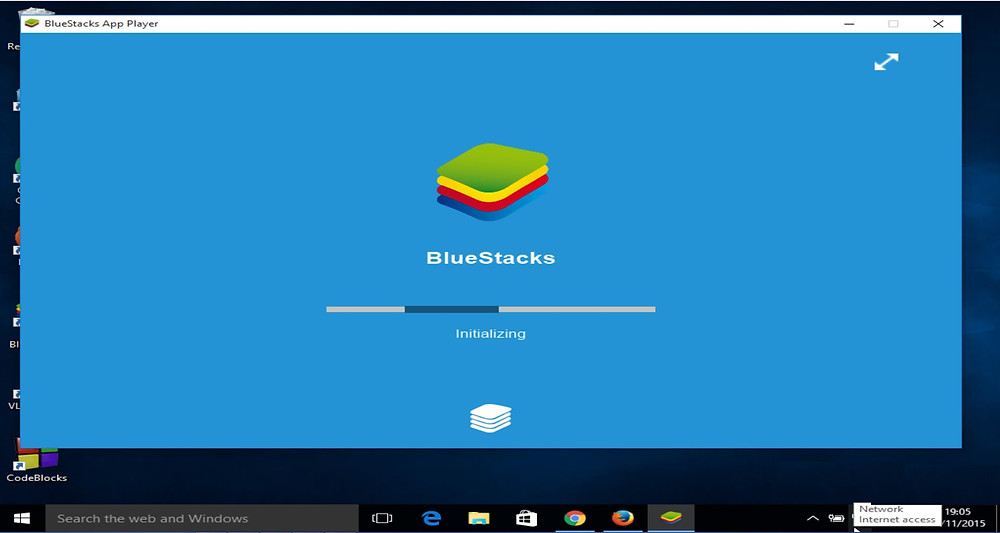Launch Google Chrome from taskbar
The height and width of the screenshot is (533, 1000).
pos(575,518)
